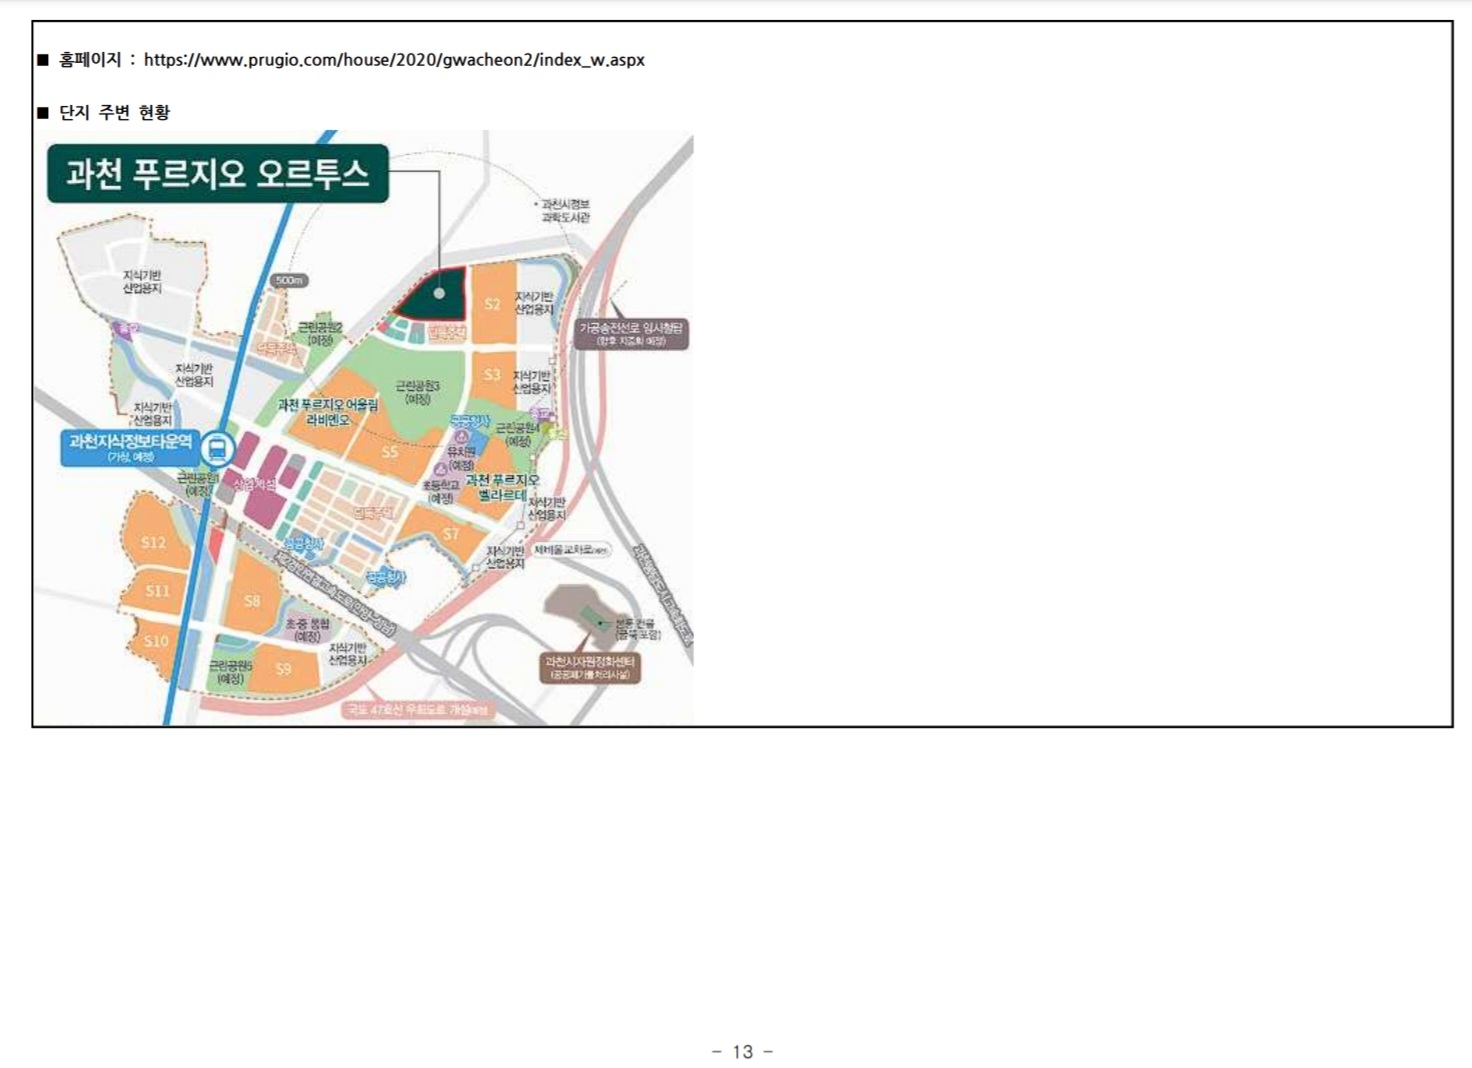
Task: Click the 유치원 (예정) label
Action: [x=461, y=459]
